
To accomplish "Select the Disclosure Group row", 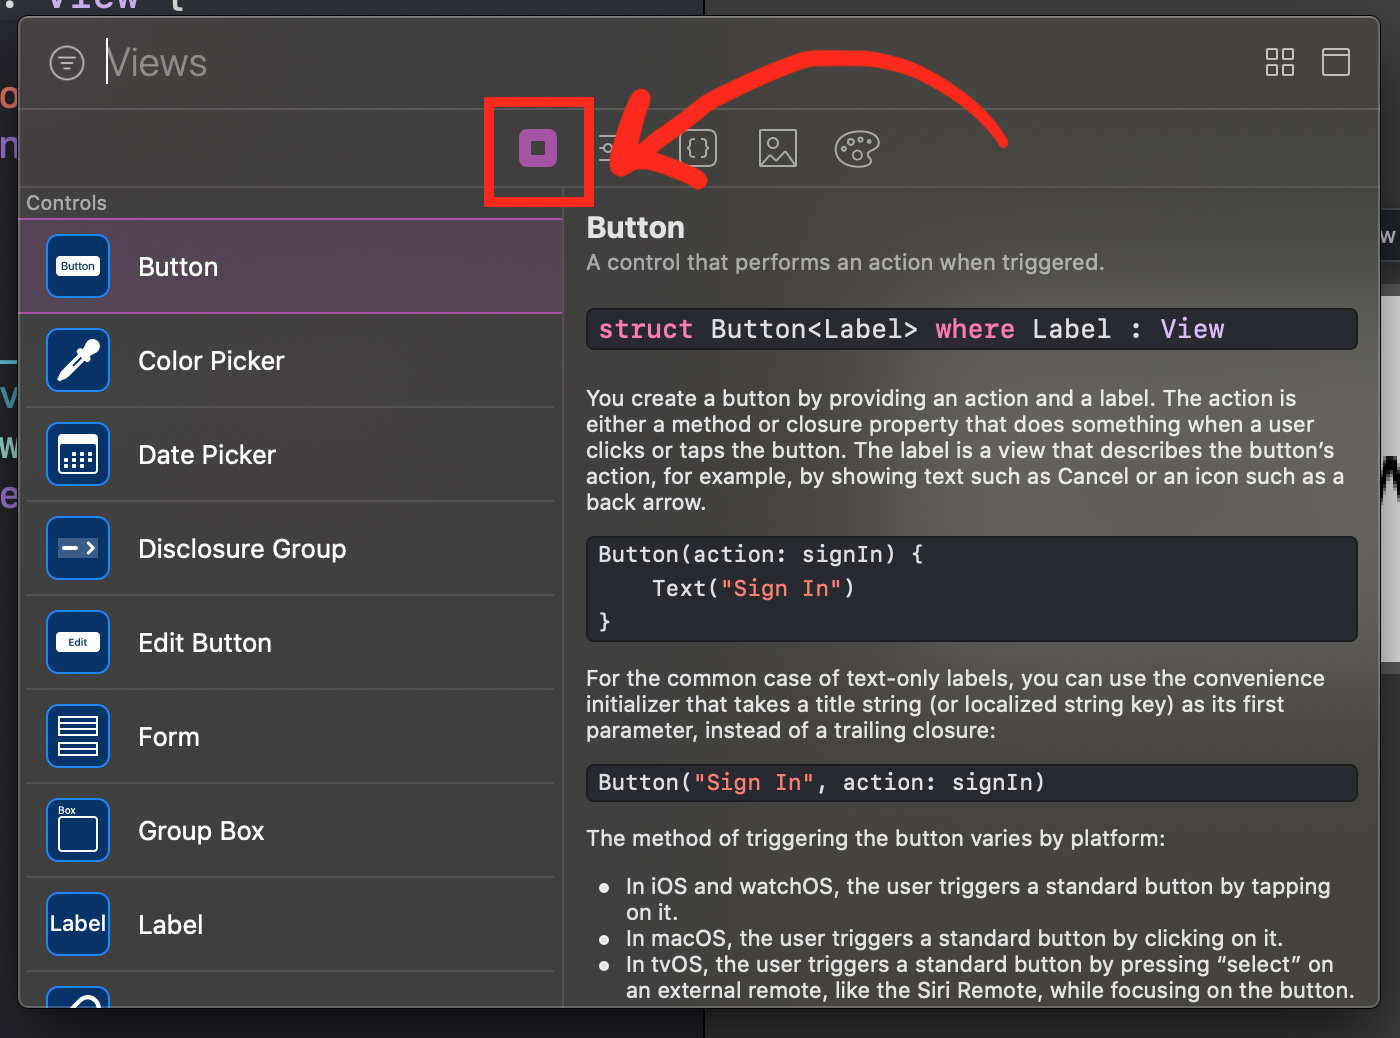I will [291, 549].
